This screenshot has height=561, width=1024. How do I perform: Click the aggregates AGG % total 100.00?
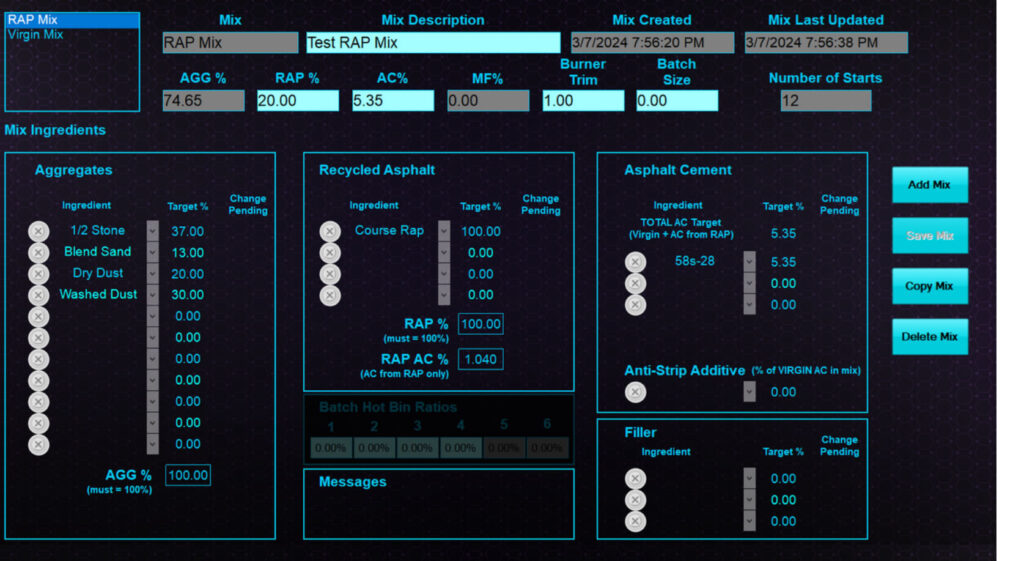click(x=188, y=475)
